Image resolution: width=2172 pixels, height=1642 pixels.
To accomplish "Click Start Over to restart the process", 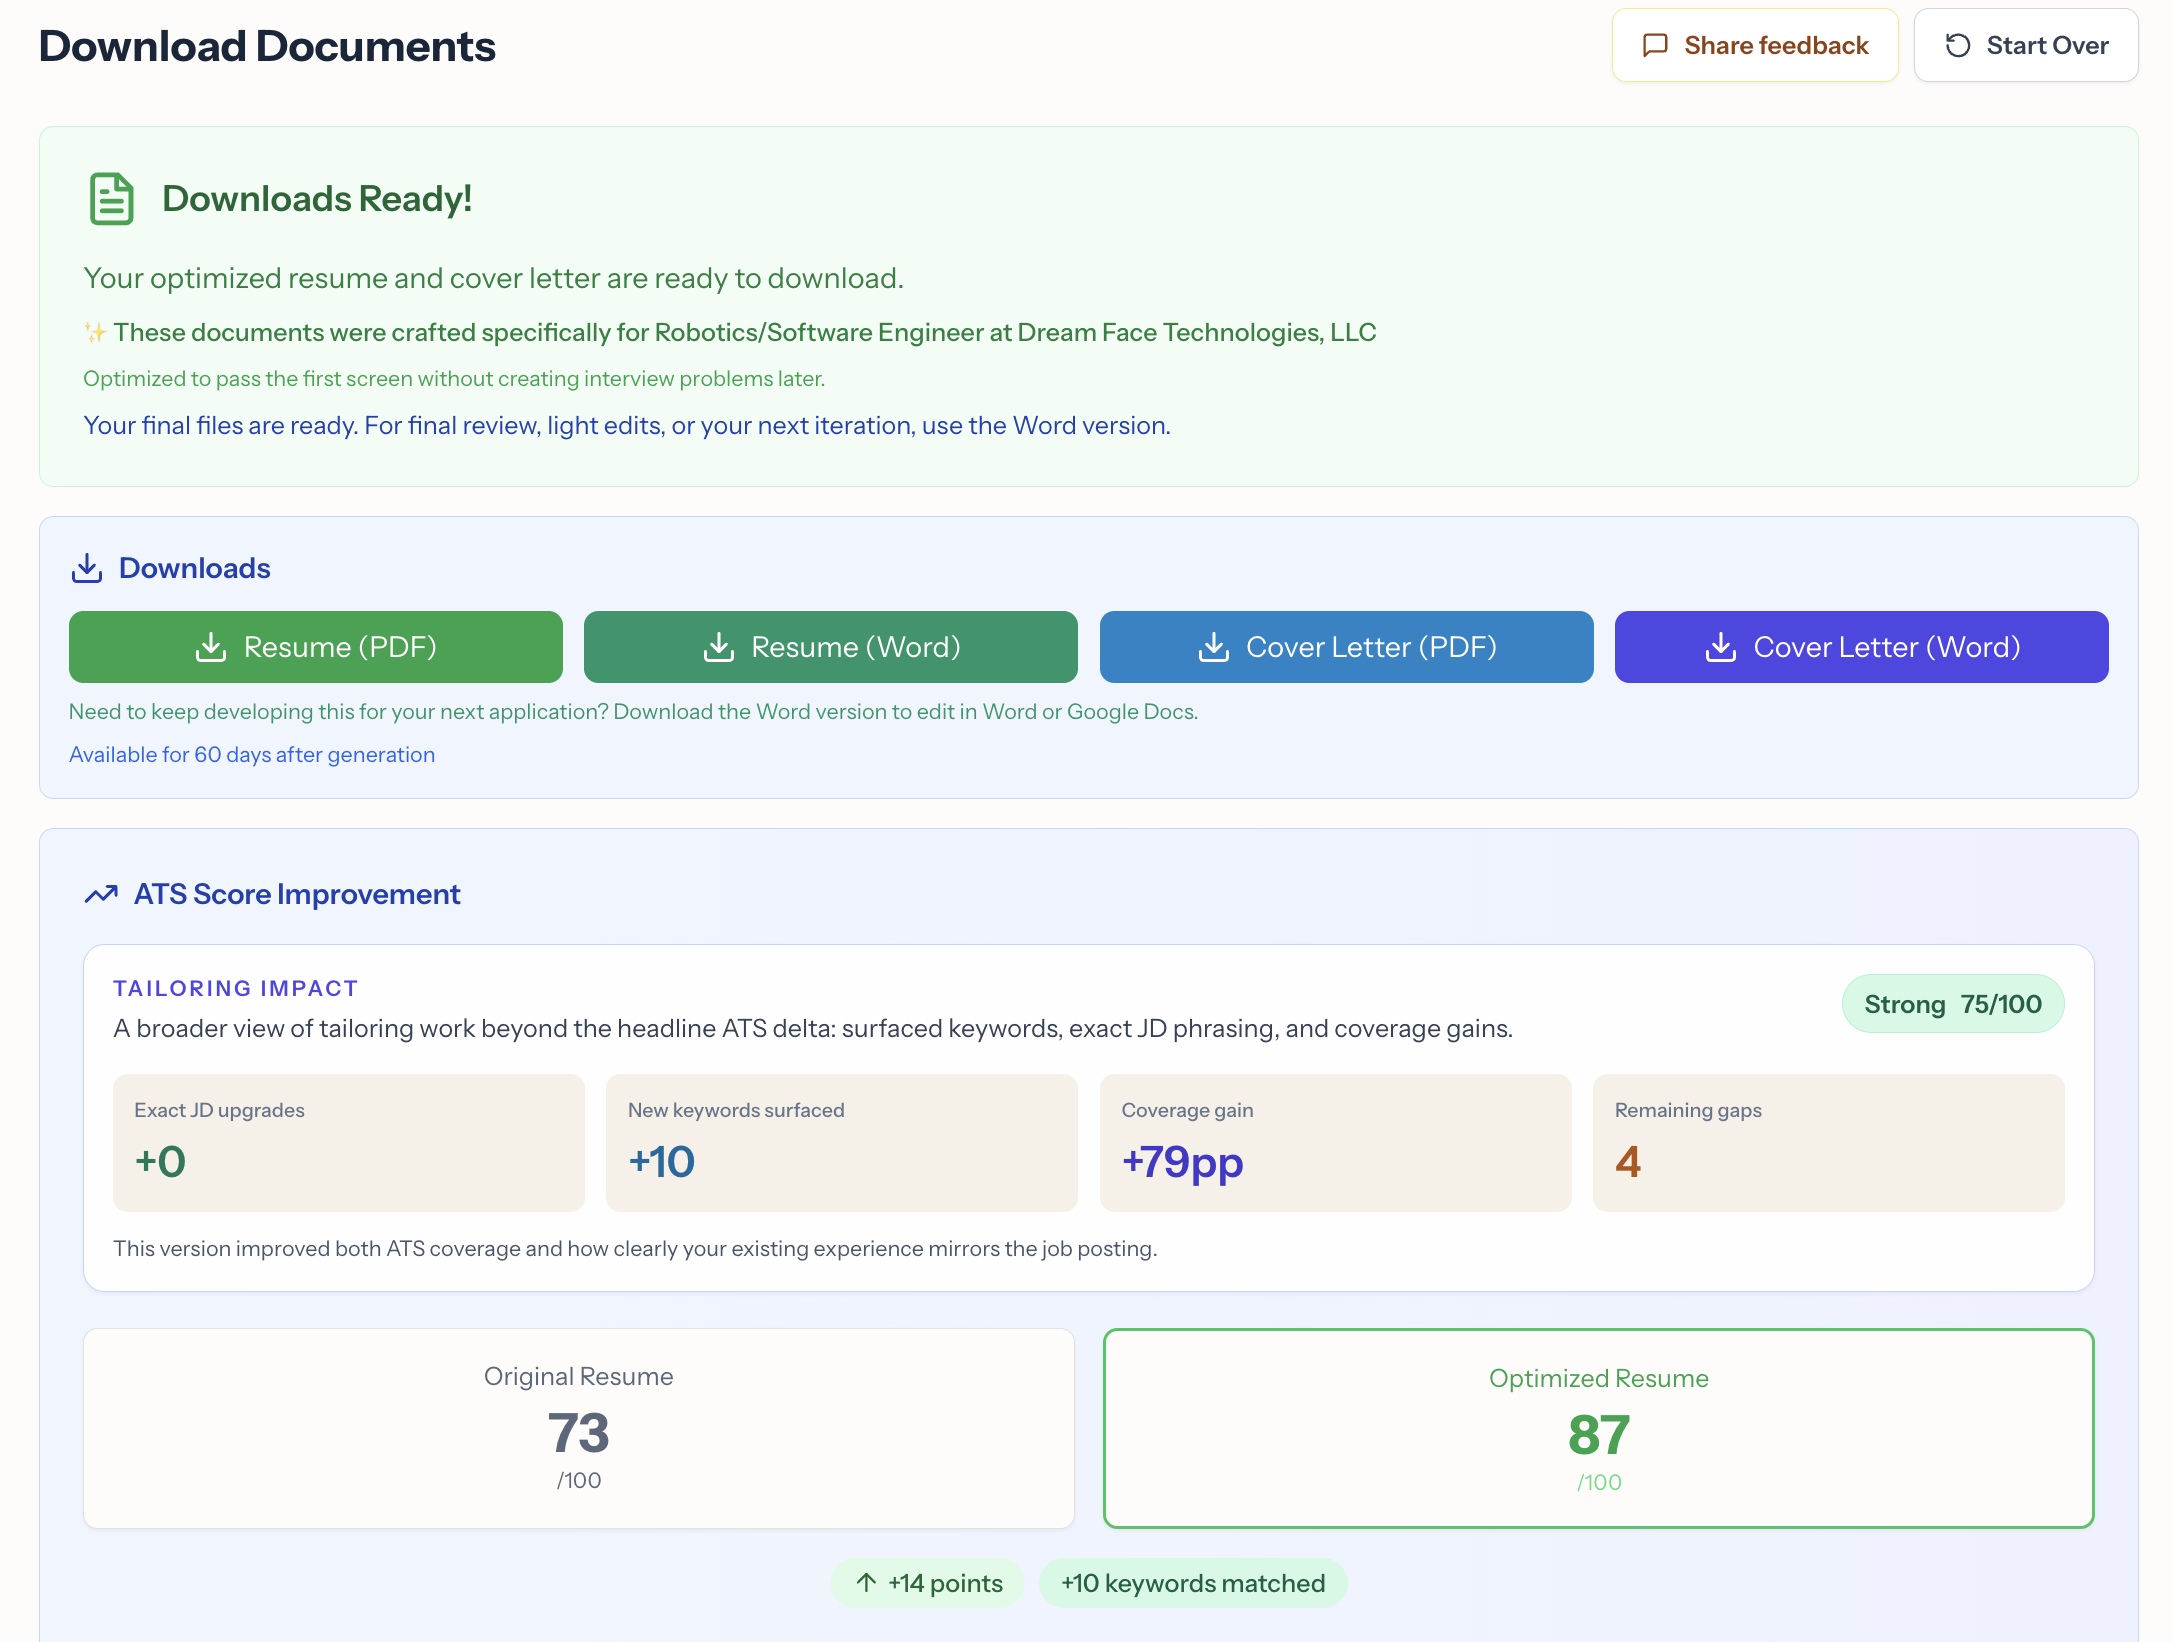I will [2025, 45].
